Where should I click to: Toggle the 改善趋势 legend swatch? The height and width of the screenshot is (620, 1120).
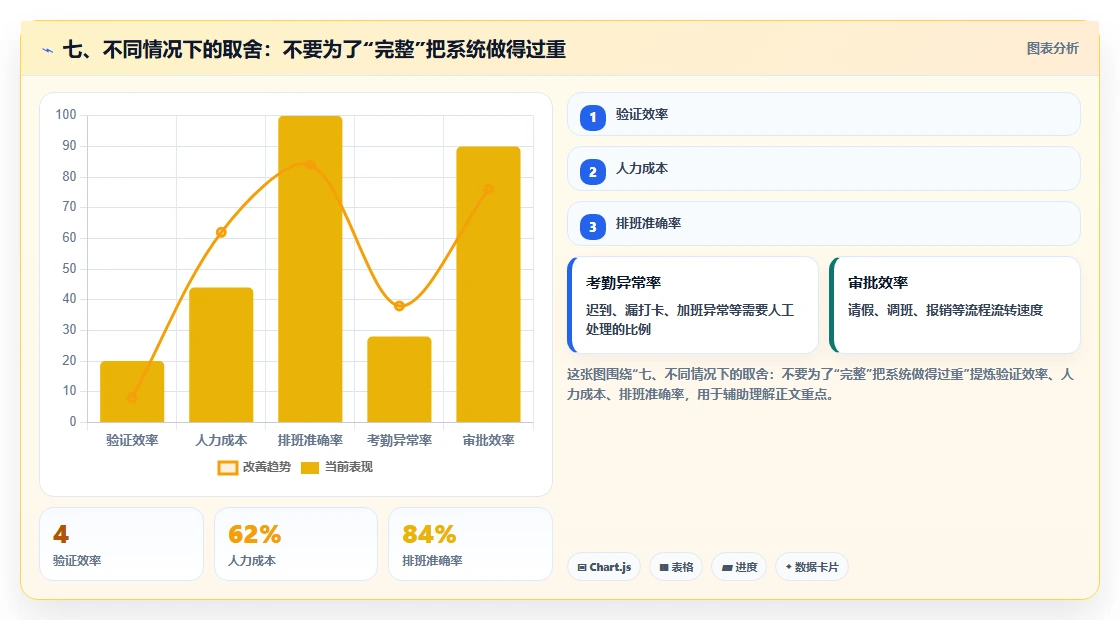coord(227,468)
